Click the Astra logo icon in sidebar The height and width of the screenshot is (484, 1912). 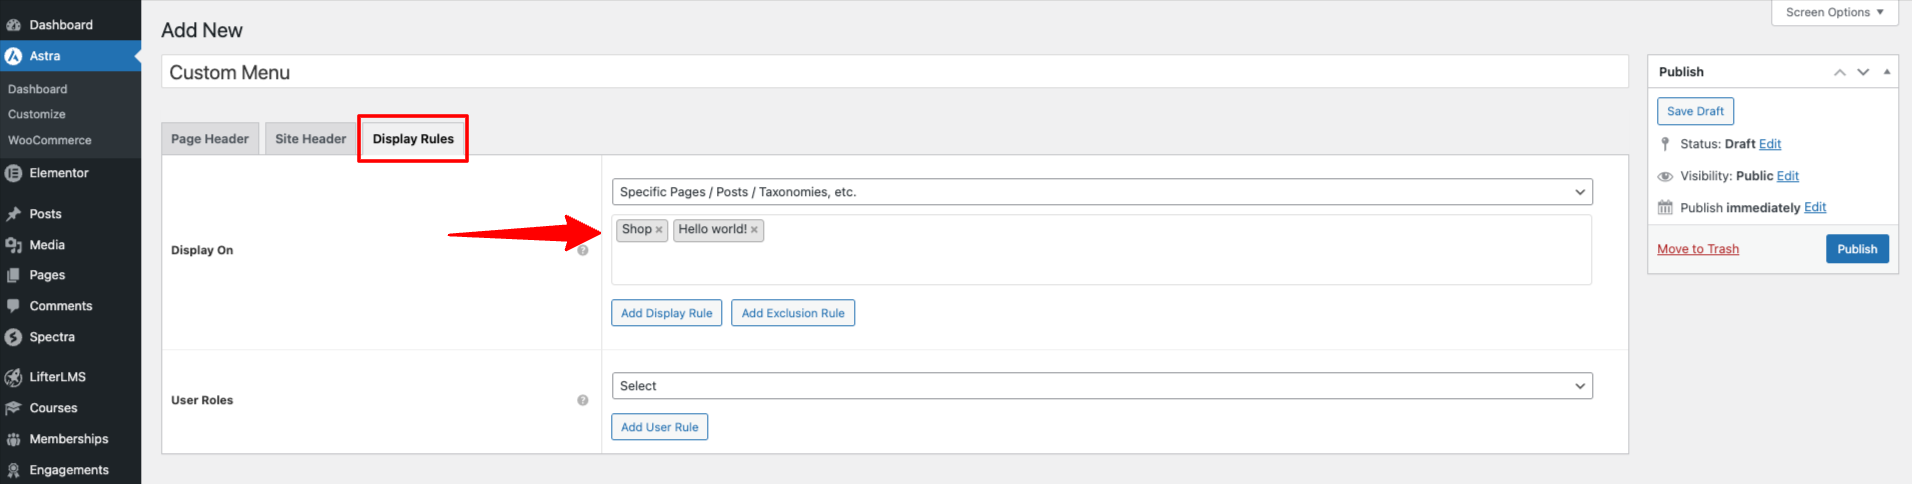click(13, 56)
